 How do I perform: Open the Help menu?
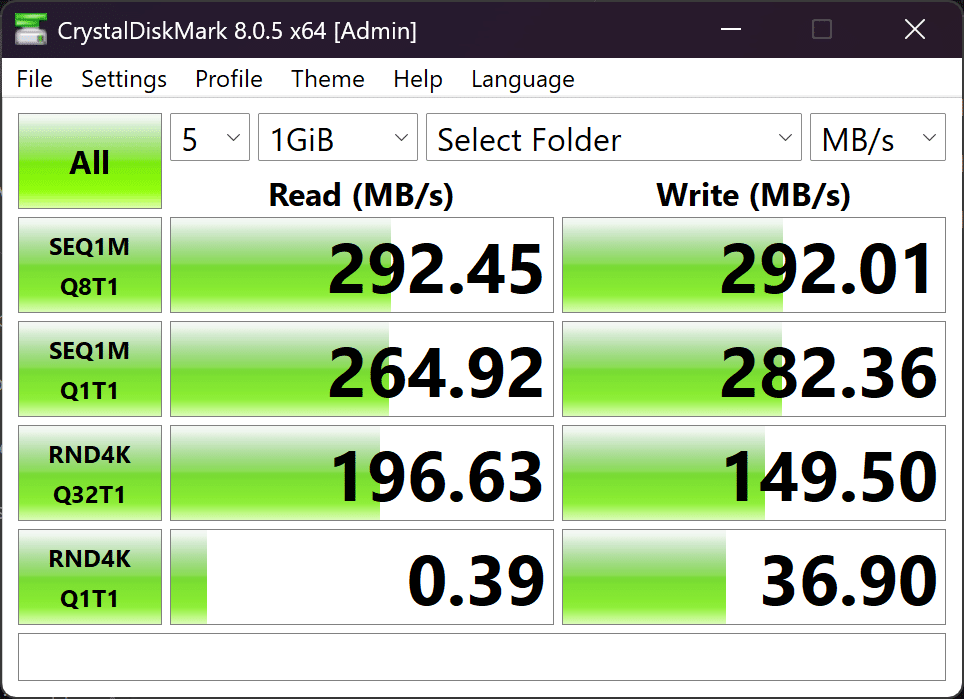pos(418,79)
